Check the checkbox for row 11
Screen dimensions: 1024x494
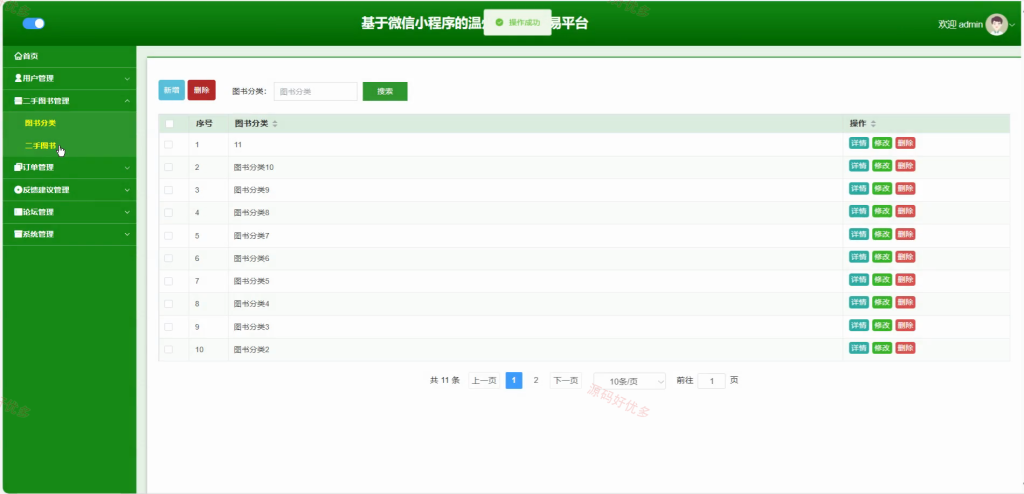(168, 144)
